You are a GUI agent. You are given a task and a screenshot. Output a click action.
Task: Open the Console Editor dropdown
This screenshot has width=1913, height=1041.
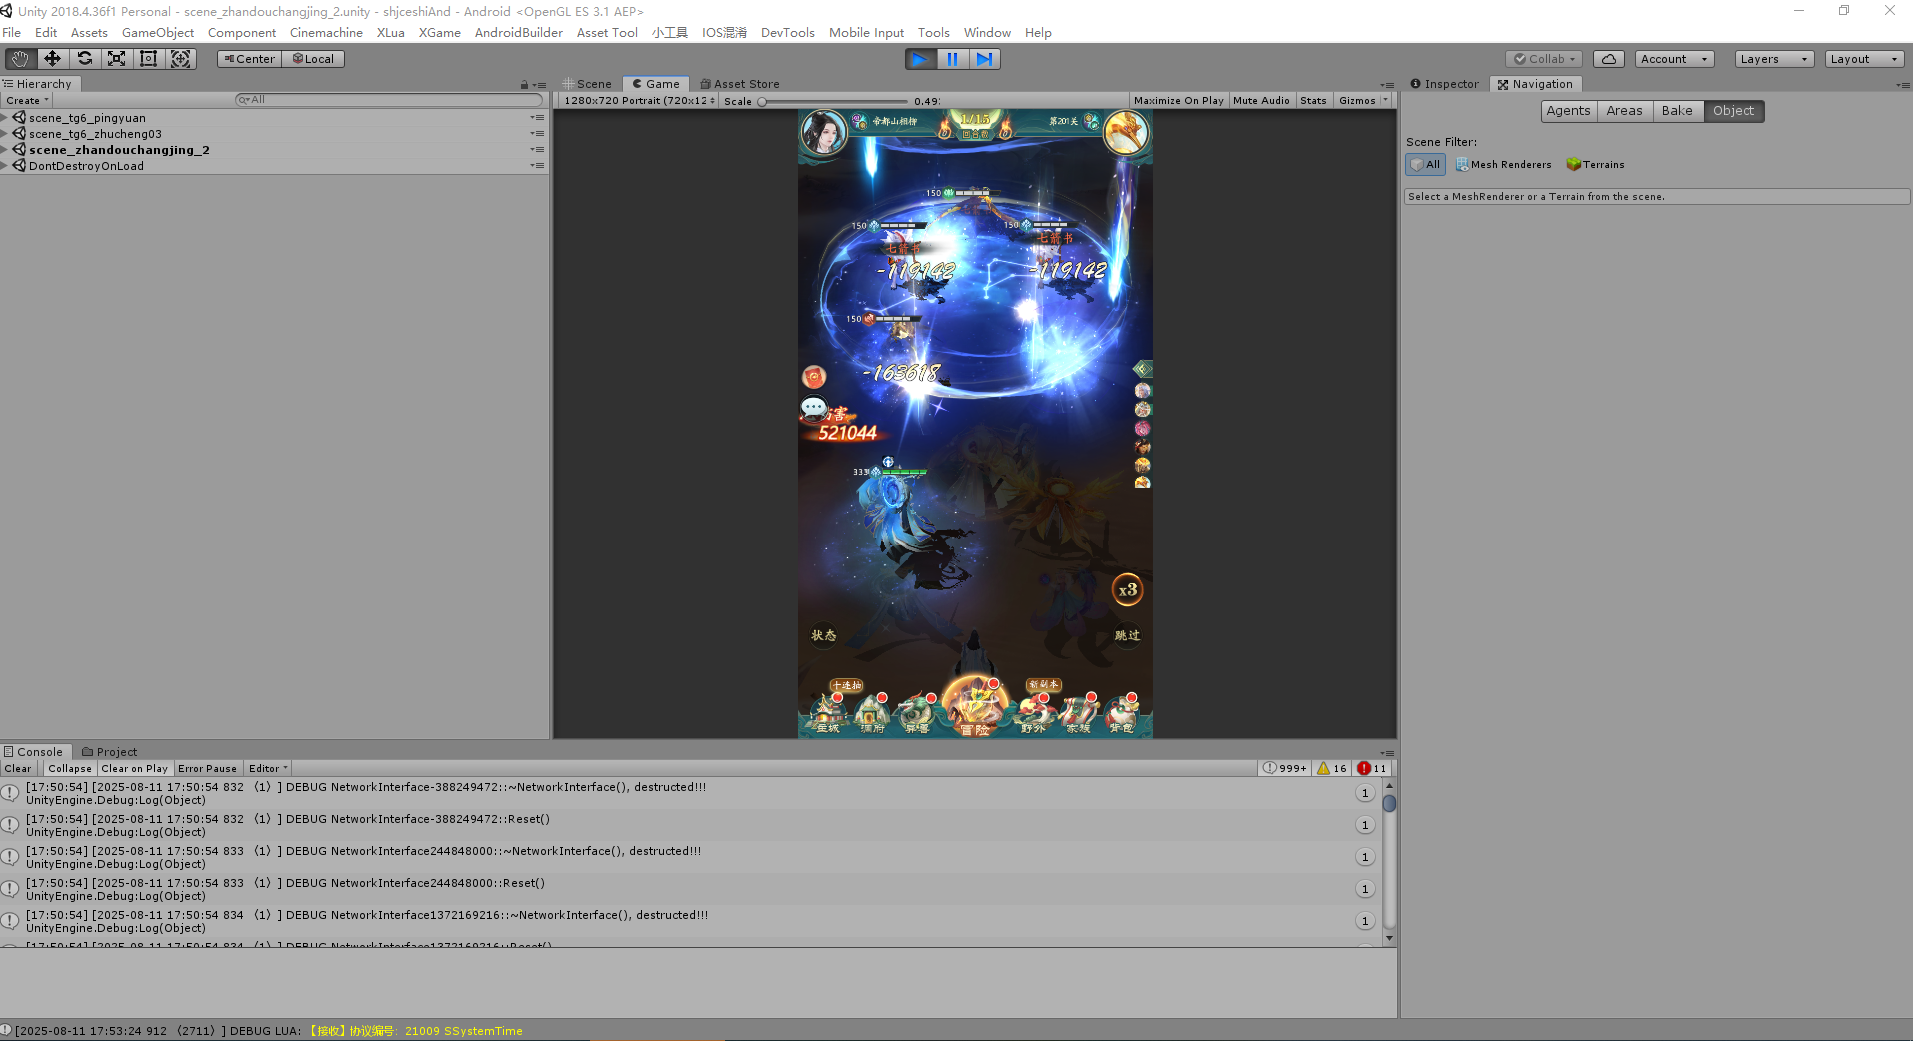pos(267,768)
